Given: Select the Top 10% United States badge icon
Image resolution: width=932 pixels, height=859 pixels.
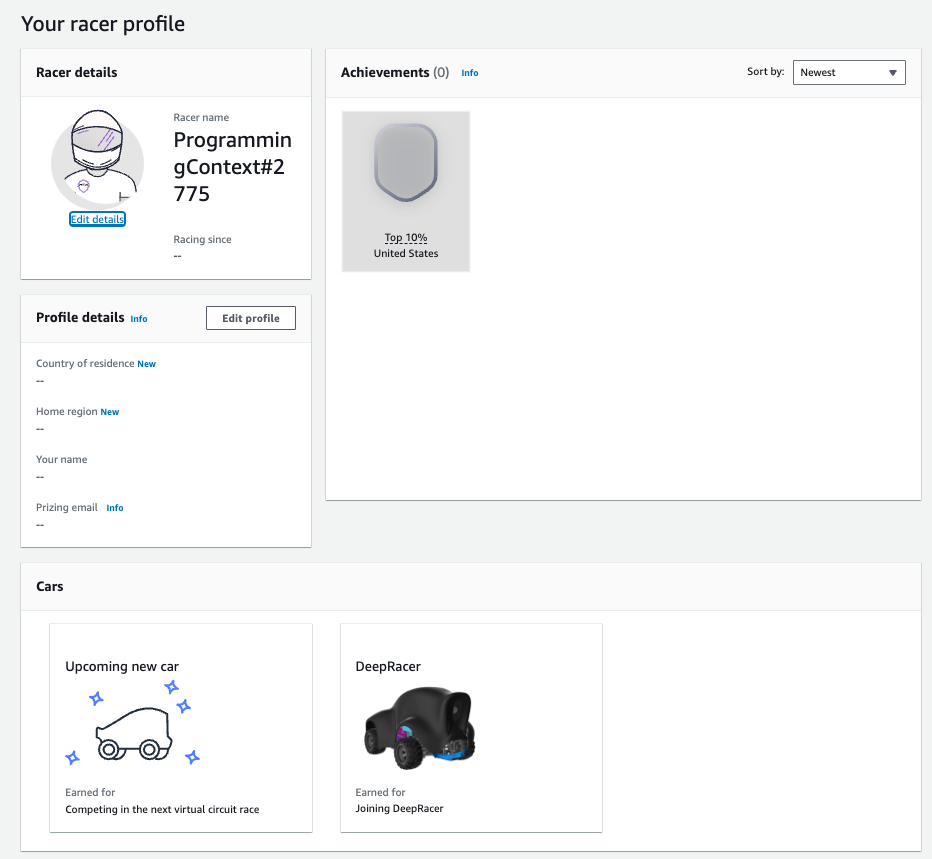Looking at the screenshot, I should click(x=405, y=162).
